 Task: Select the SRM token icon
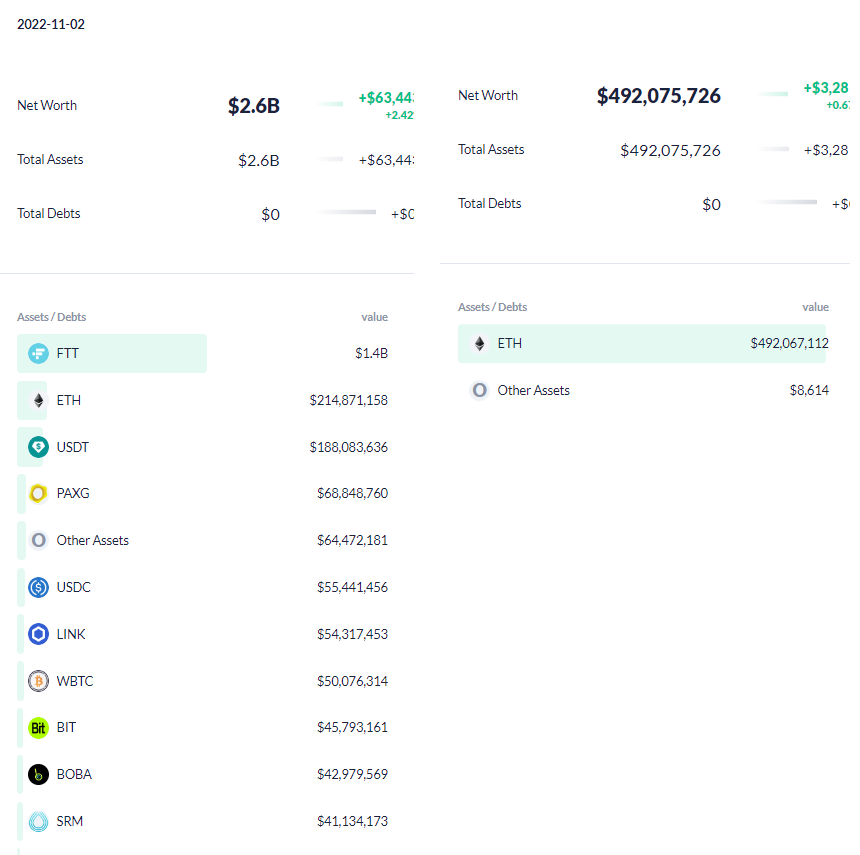pyautogui.click(x=36, y=821)
